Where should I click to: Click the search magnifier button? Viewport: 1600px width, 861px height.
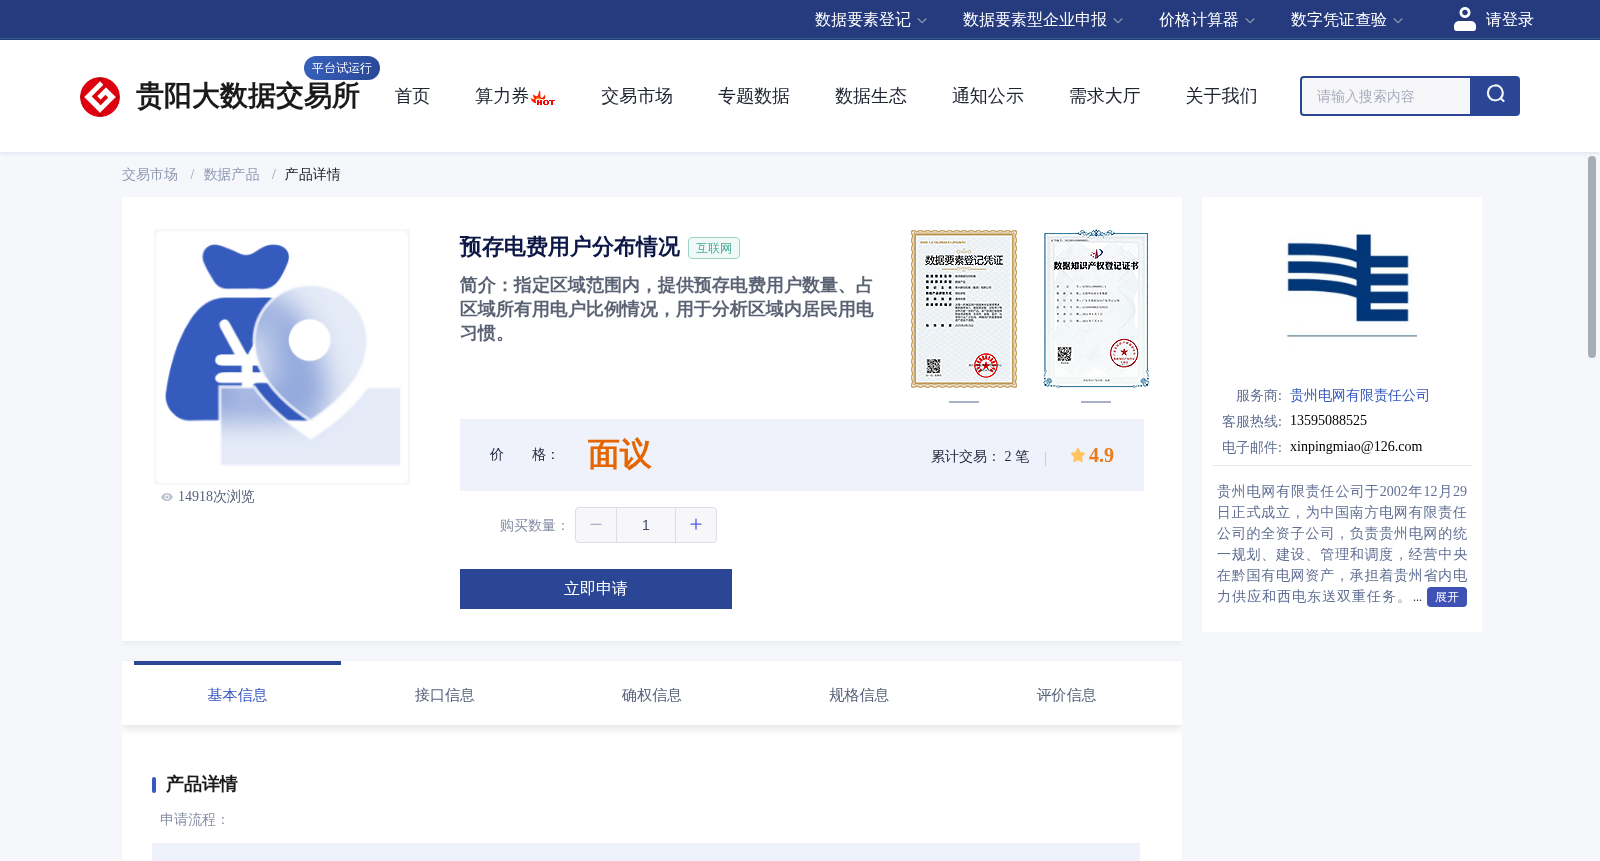[1495, 96]
